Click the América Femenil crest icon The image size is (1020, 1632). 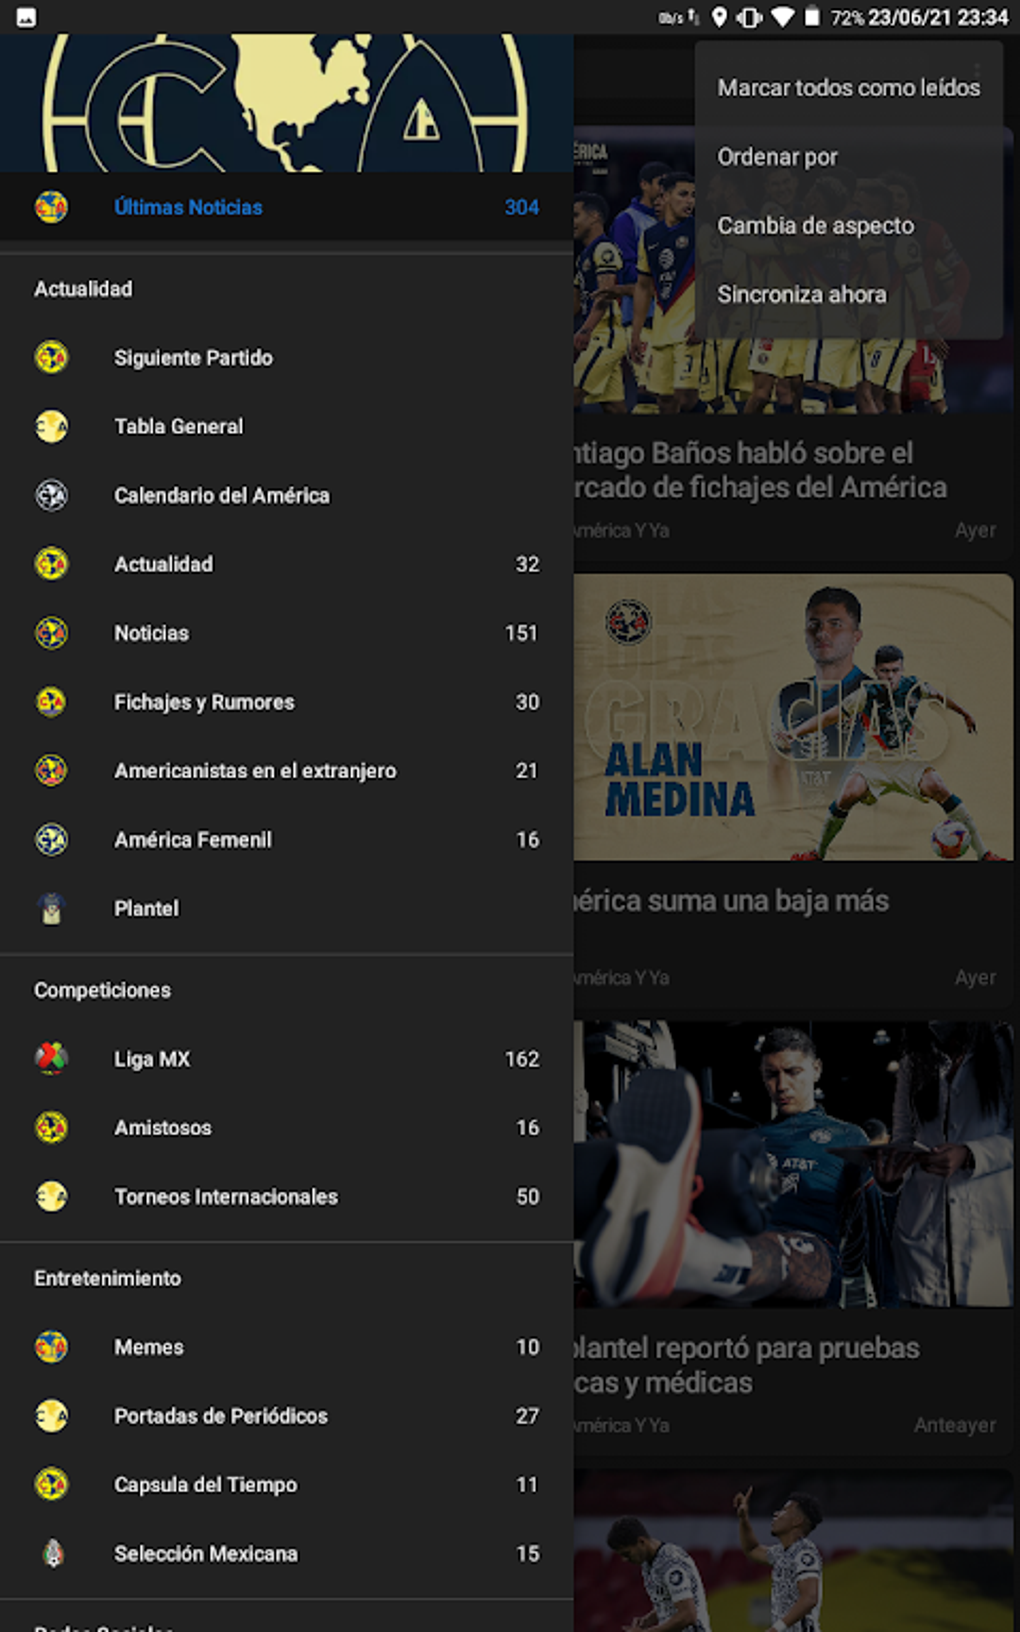[51, 839]
